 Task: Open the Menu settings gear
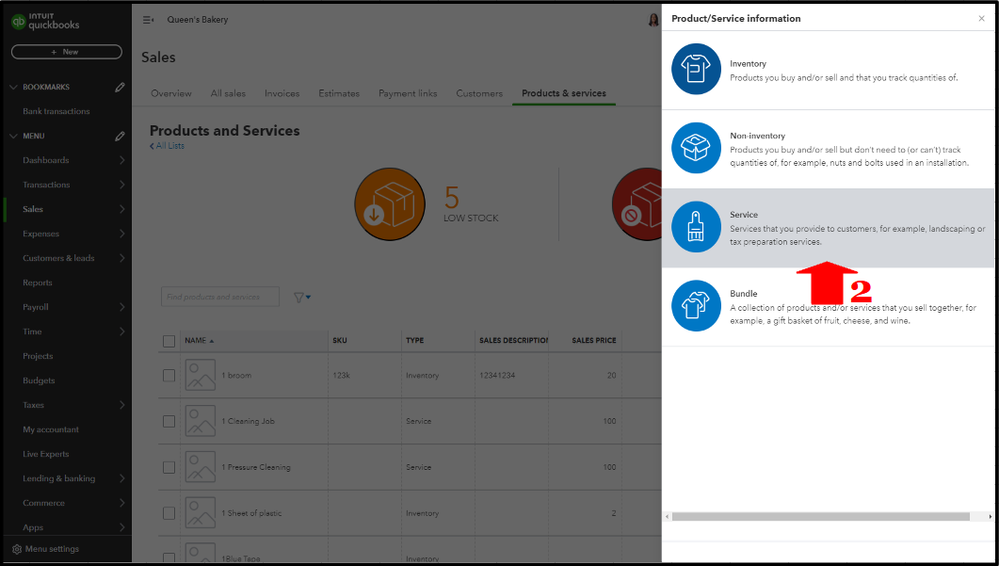click(17, 549)
